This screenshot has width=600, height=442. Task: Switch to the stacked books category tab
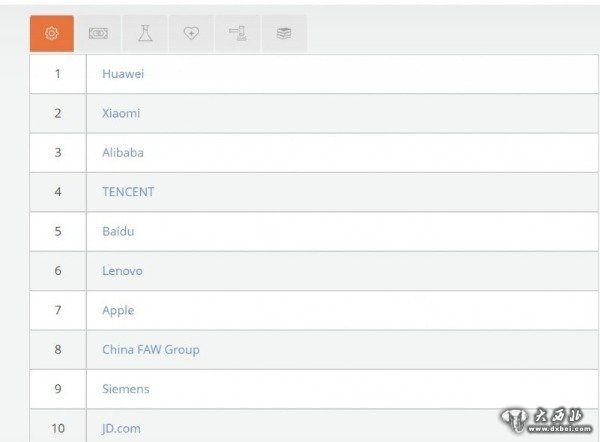coord(284,34)
